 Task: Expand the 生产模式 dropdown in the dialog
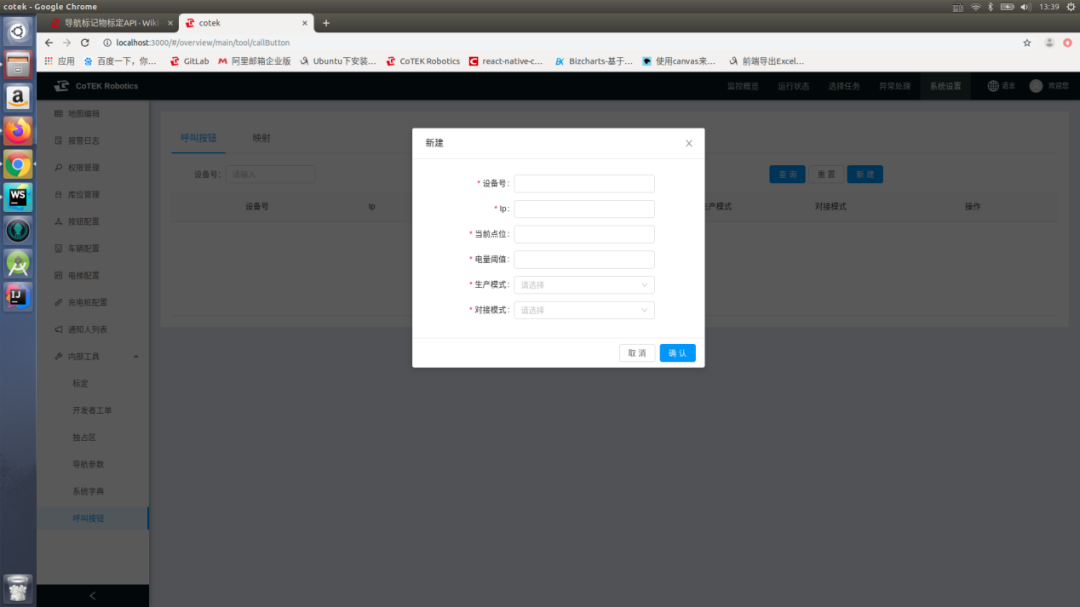tap(584, 285)
